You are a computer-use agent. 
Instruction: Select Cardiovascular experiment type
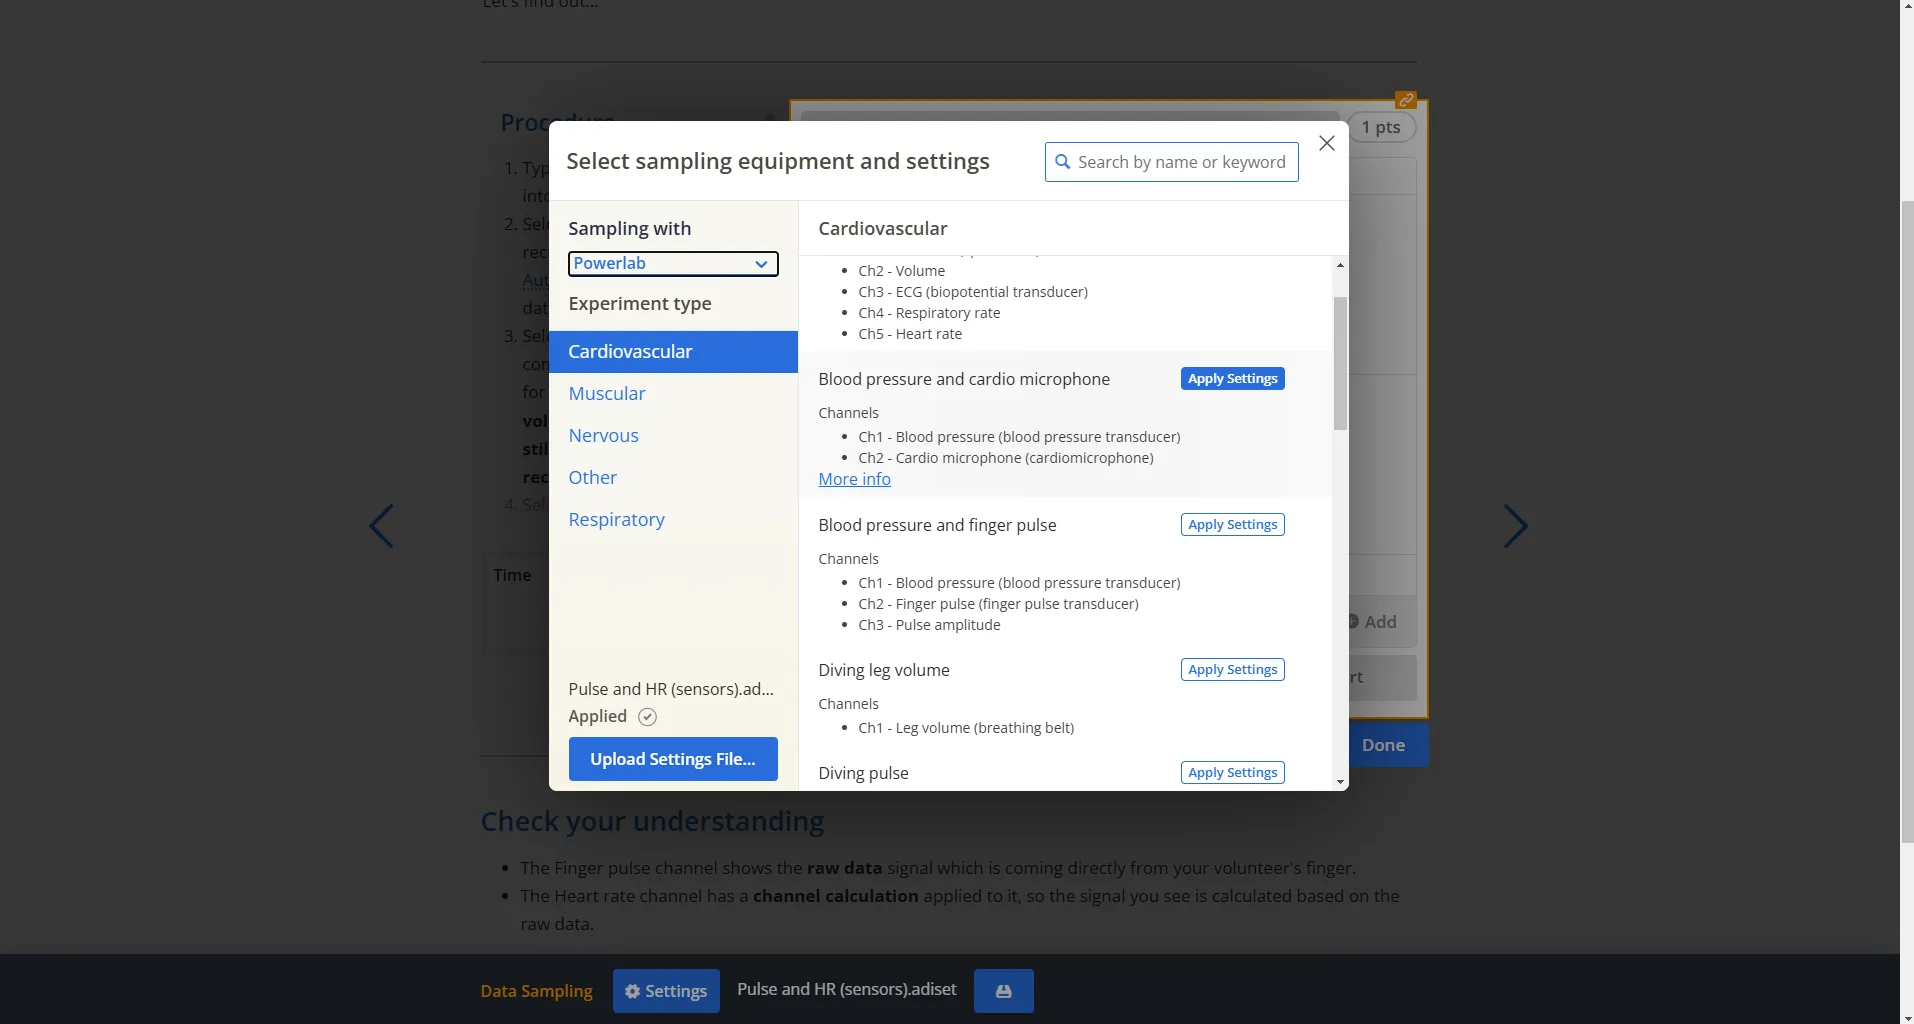[673, 352]
